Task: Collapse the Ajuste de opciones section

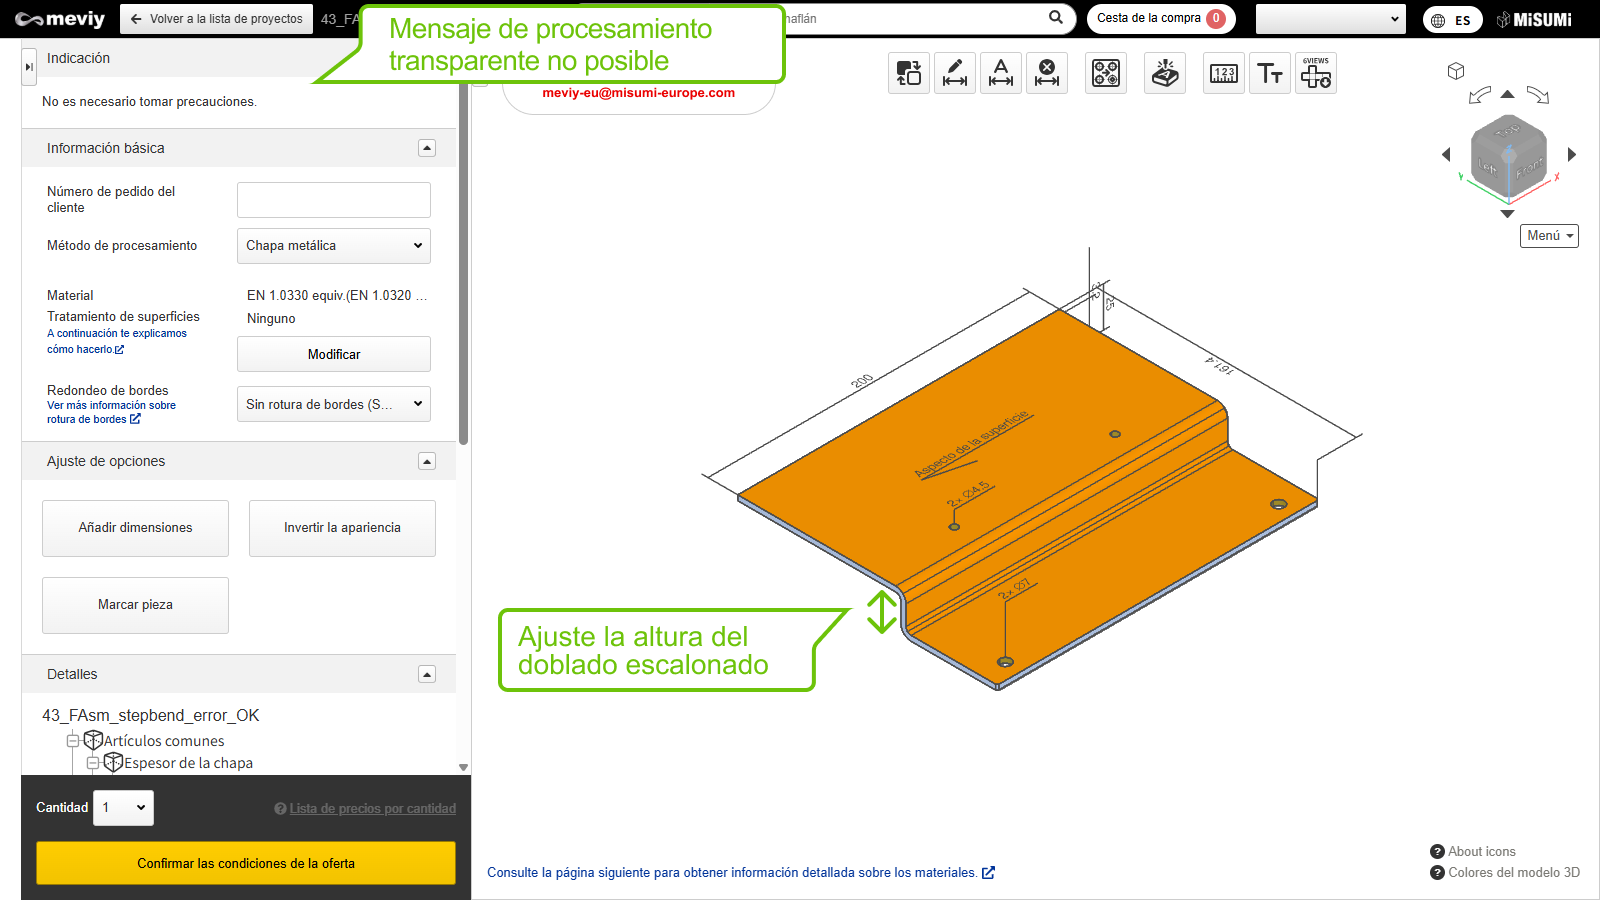Action: (427, 461)
